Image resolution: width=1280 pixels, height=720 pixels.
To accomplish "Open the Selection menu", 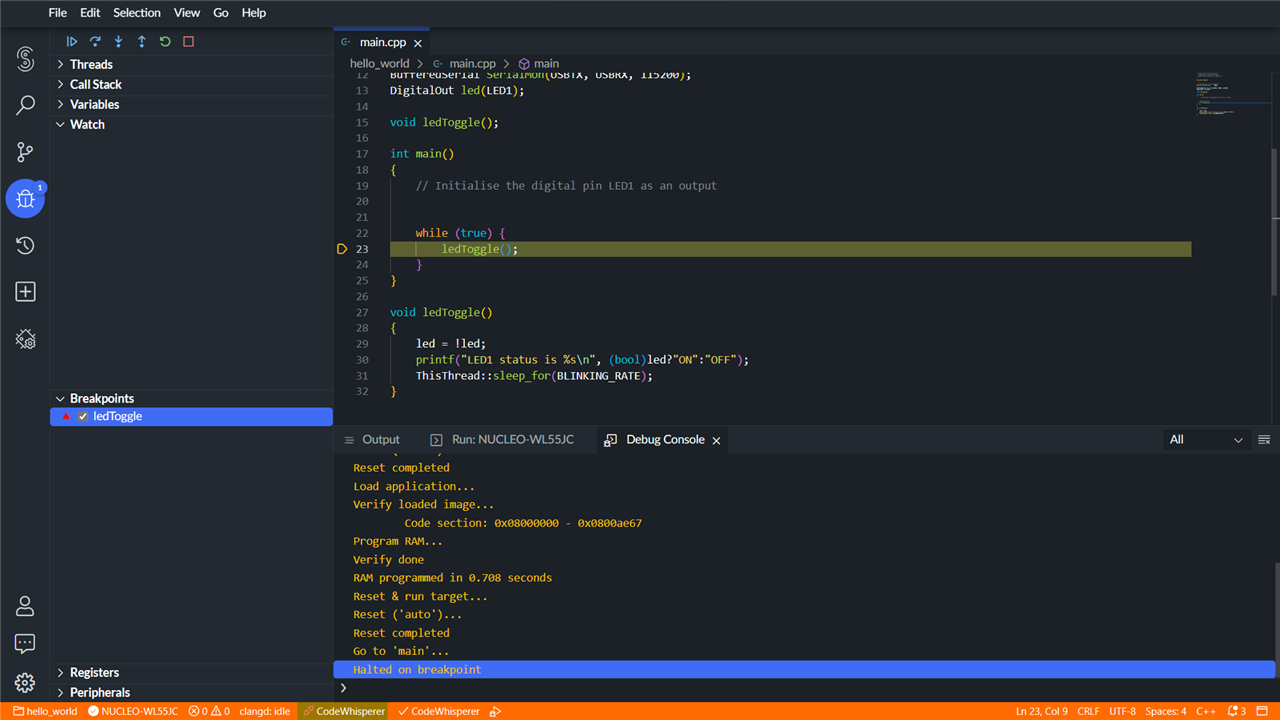I will click(x=137, y=13).
